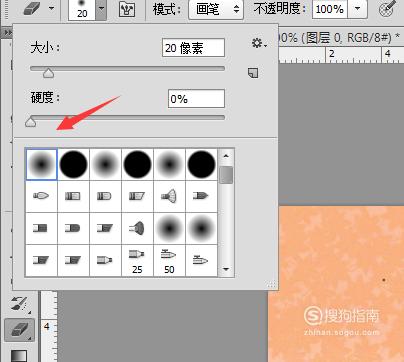This screenshot has height=362, width=404.
Task: Click the 硬度 field showing 0%
Action: (x=196, y=99)
